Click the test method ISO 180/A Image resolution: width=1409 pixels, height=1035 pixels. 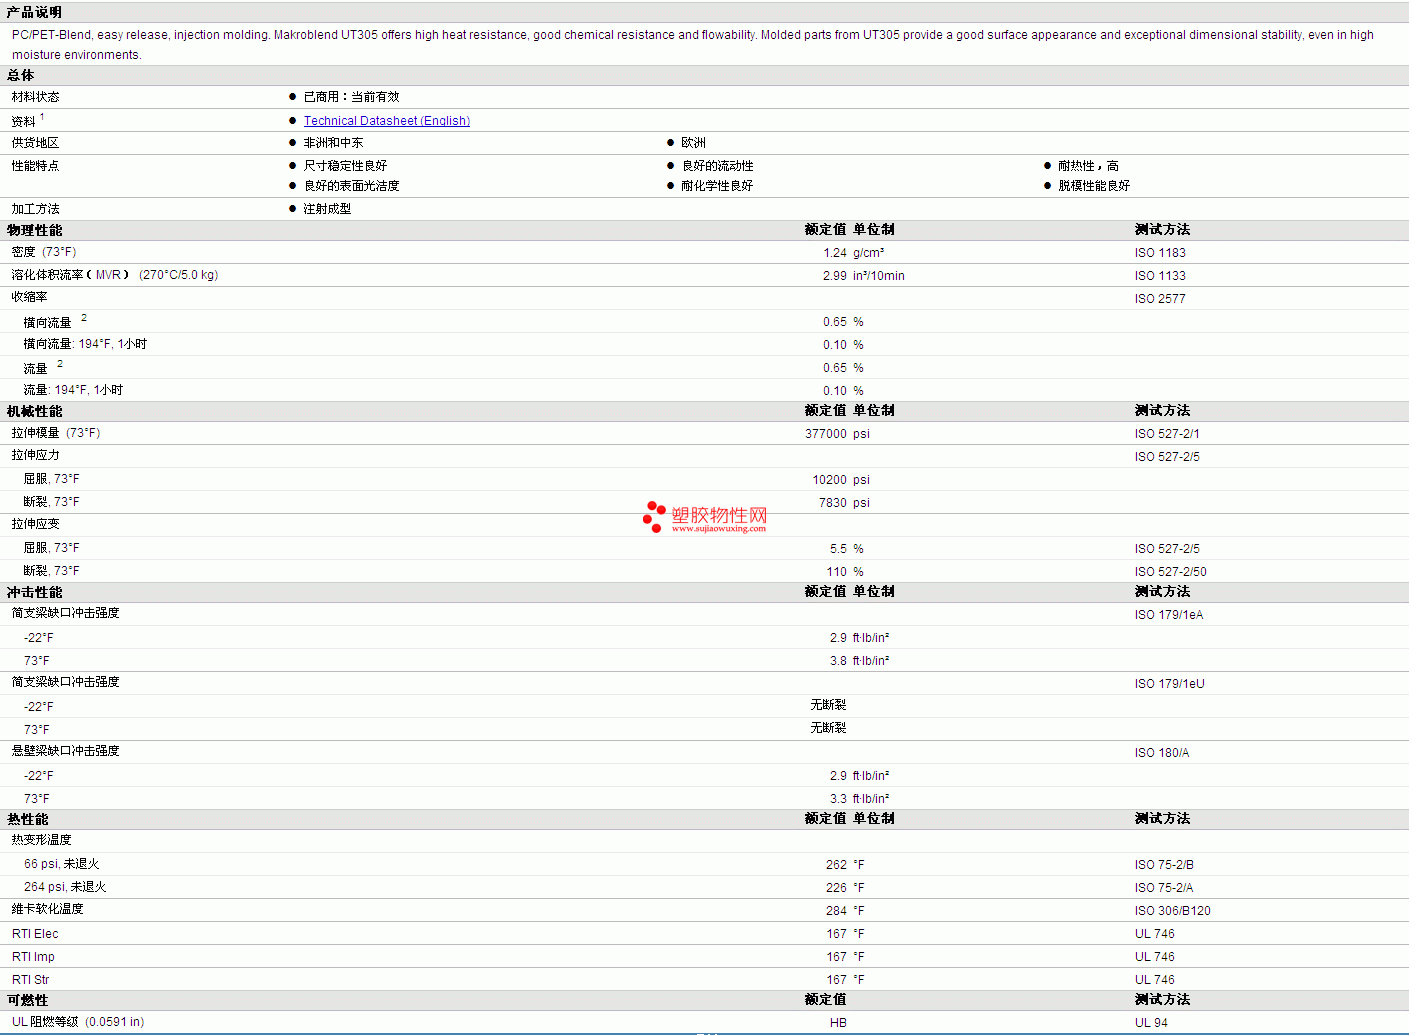1162,753
